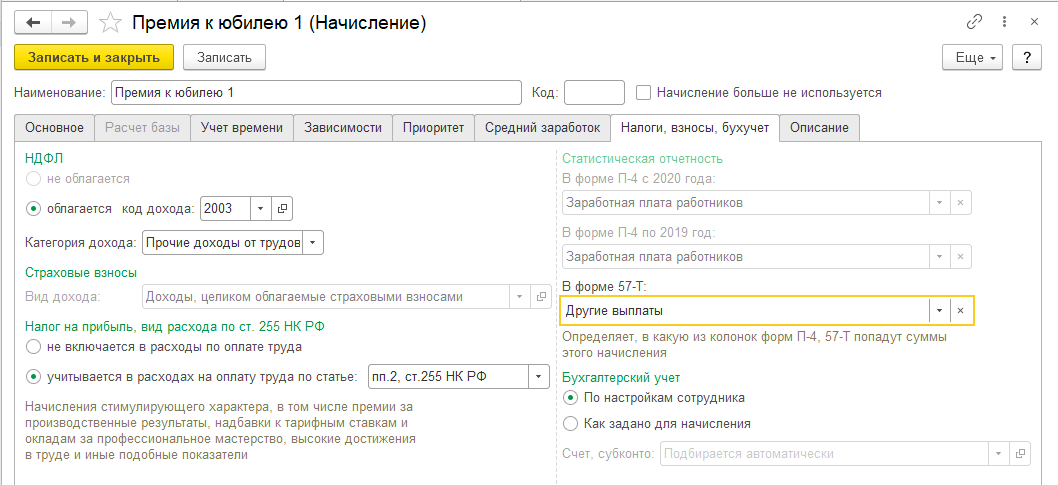Click 'Записать и закрыть' button
This screenshot has height=485, width=1058.
point(94,58)
